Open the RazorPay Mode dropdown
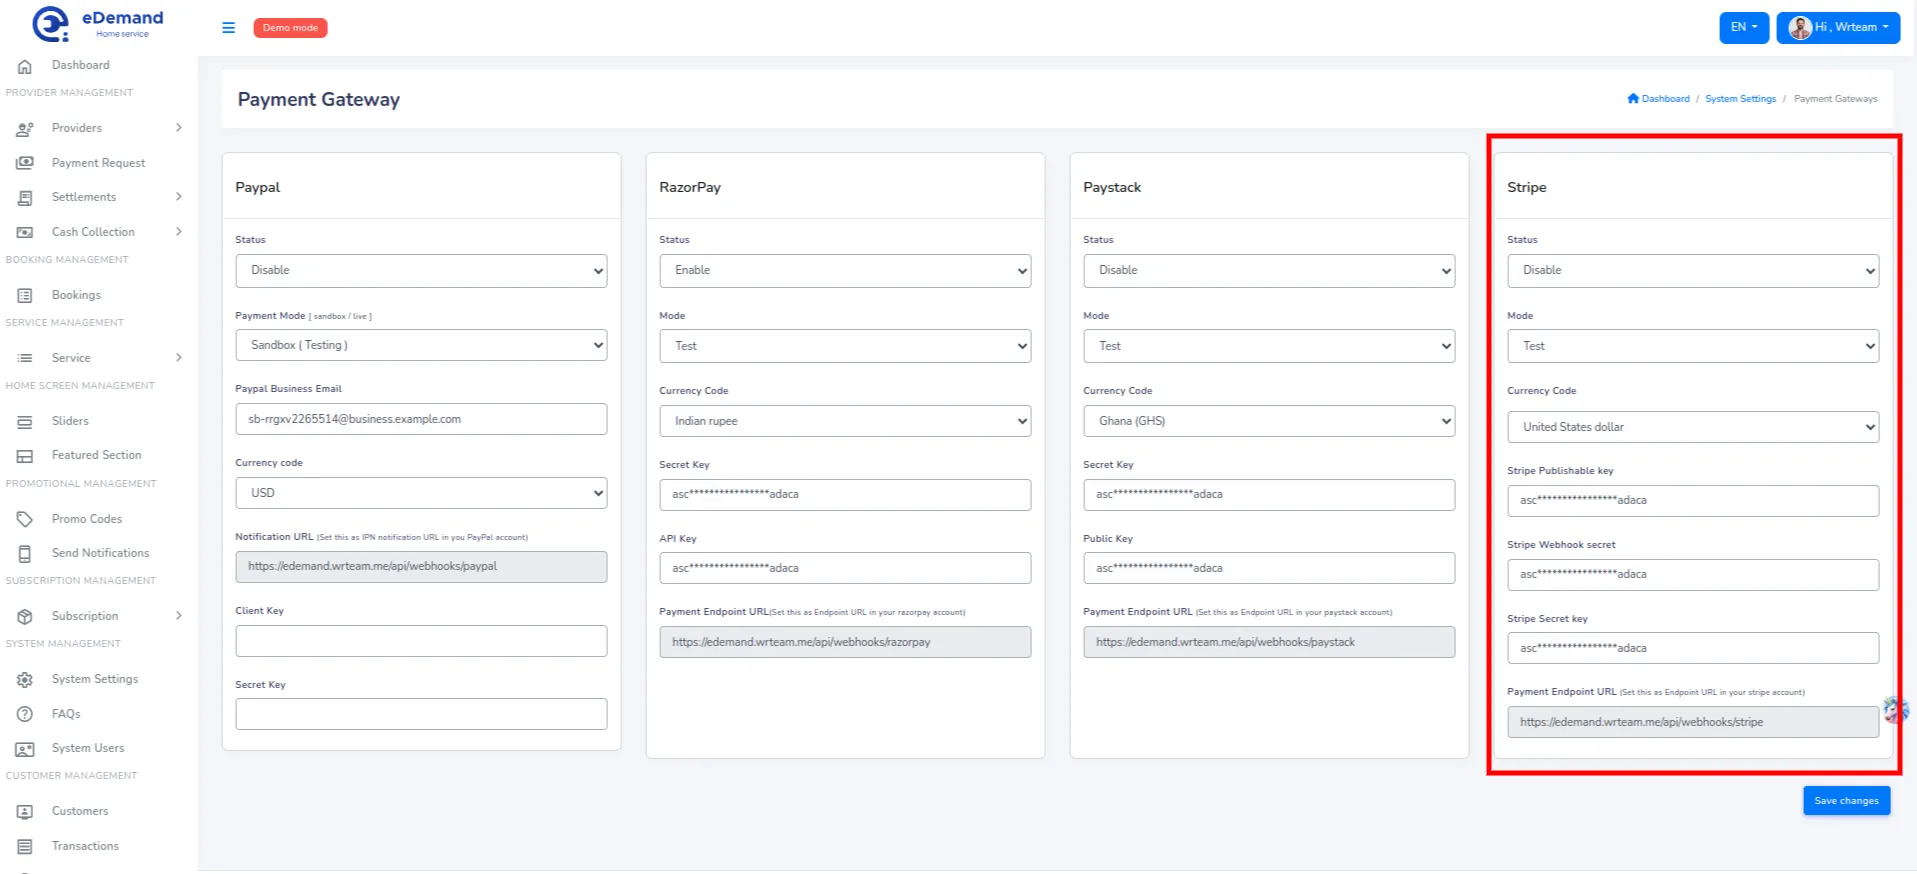This screenshot has height=874, width=1917. [845, 346]
